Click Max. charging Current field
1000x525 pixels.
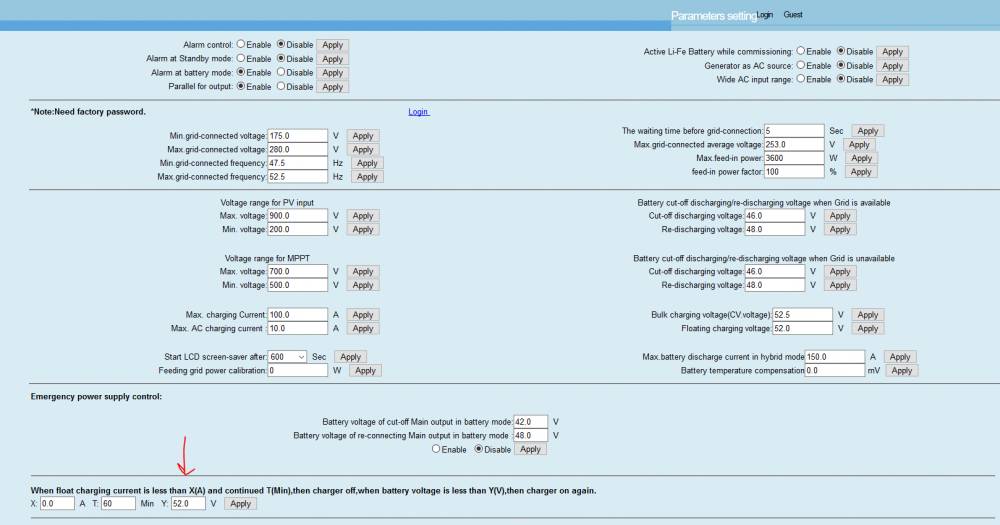click(x=297, y=314)
